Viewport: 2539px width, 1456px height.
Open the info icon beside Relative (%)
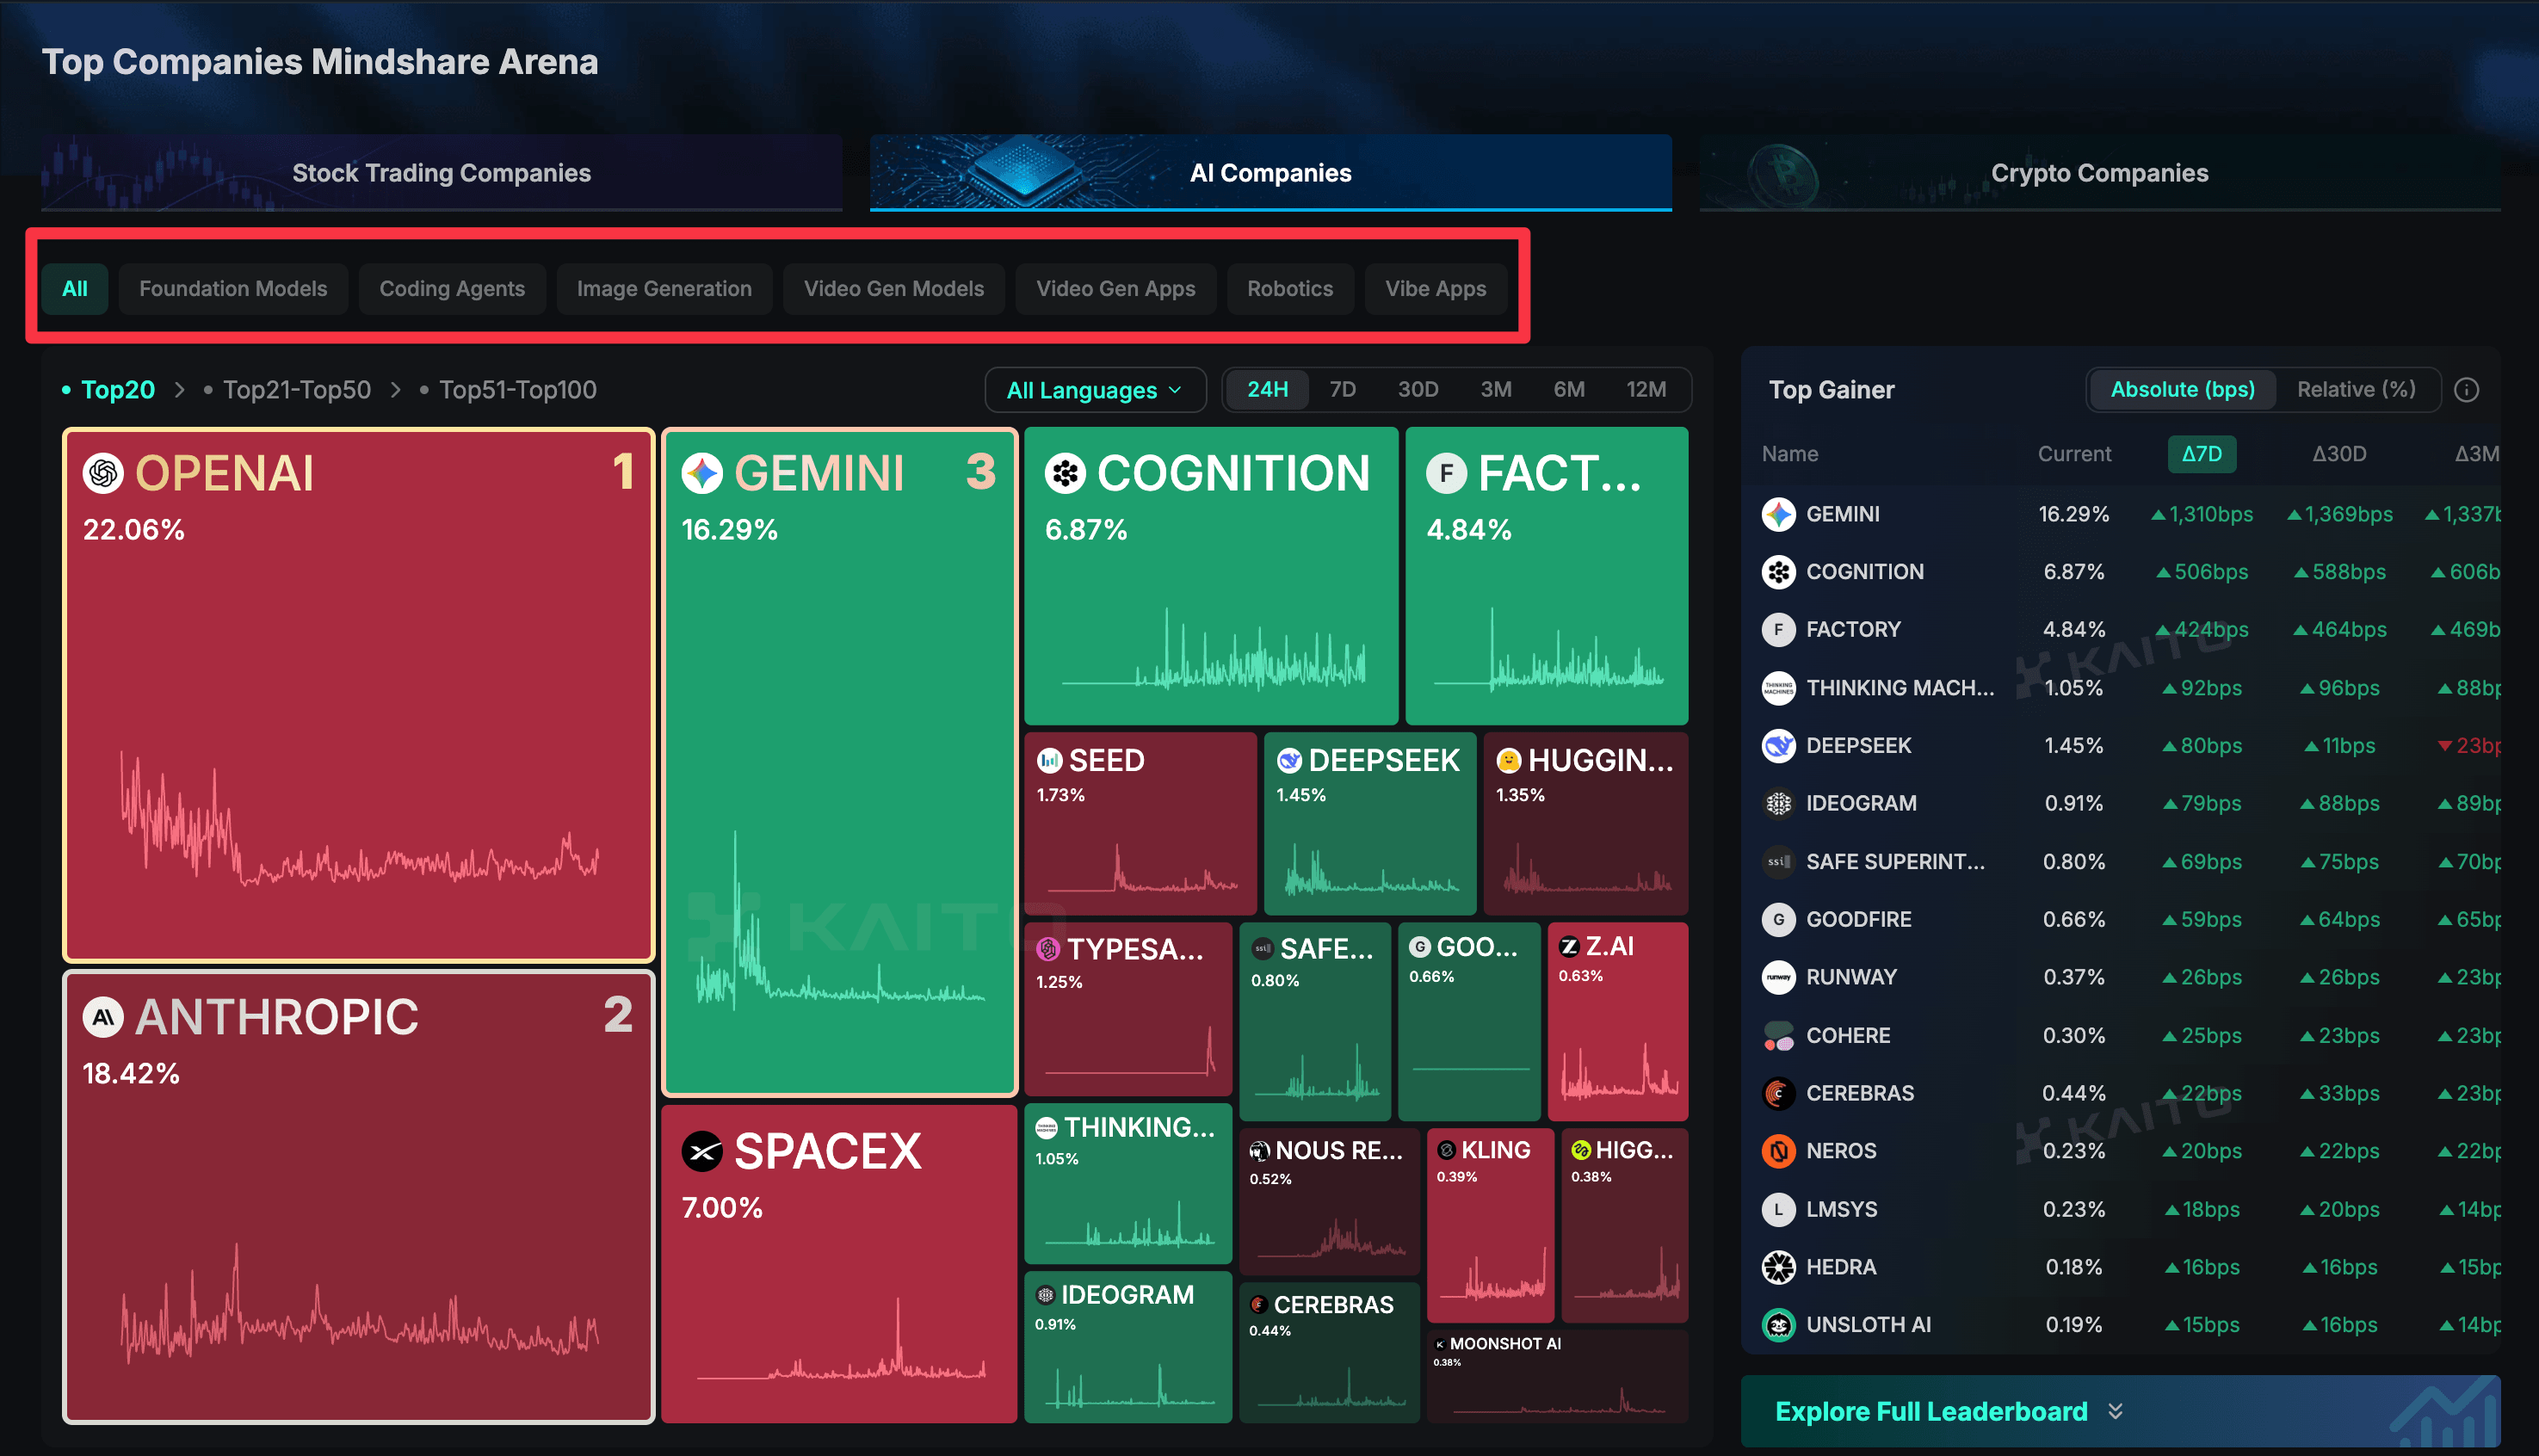(x=2466, y=390)
